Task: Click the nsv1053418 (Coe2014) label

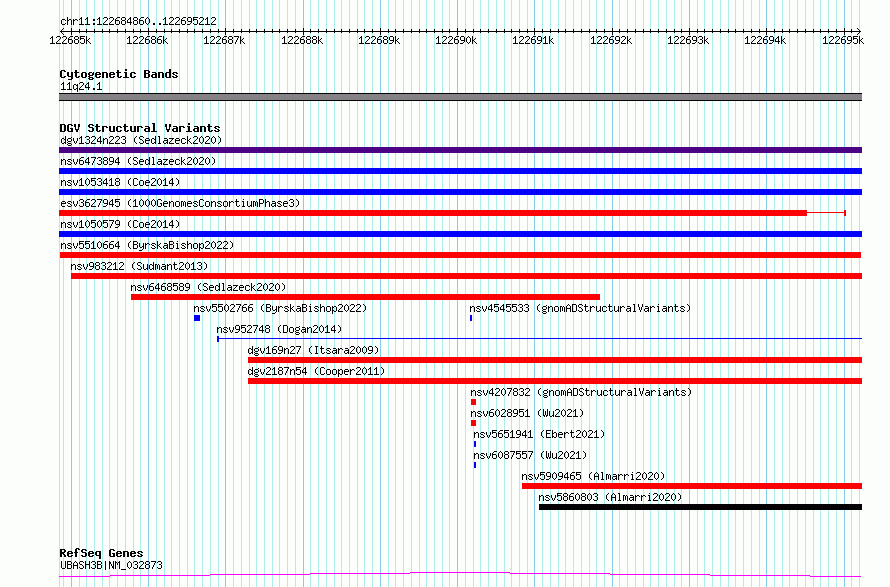Action: click(120, 182)
